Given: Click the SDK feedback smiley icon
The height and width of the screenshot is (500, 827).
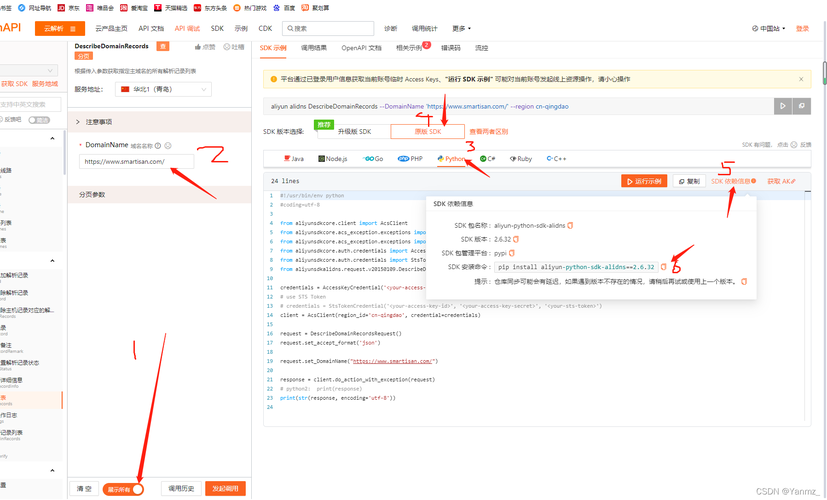Looking at the screenshot, I should [x=794, y=145].
